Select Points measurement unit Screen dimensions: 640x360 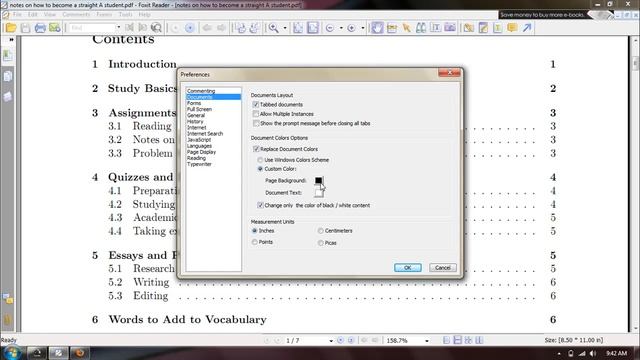point(255,242)
